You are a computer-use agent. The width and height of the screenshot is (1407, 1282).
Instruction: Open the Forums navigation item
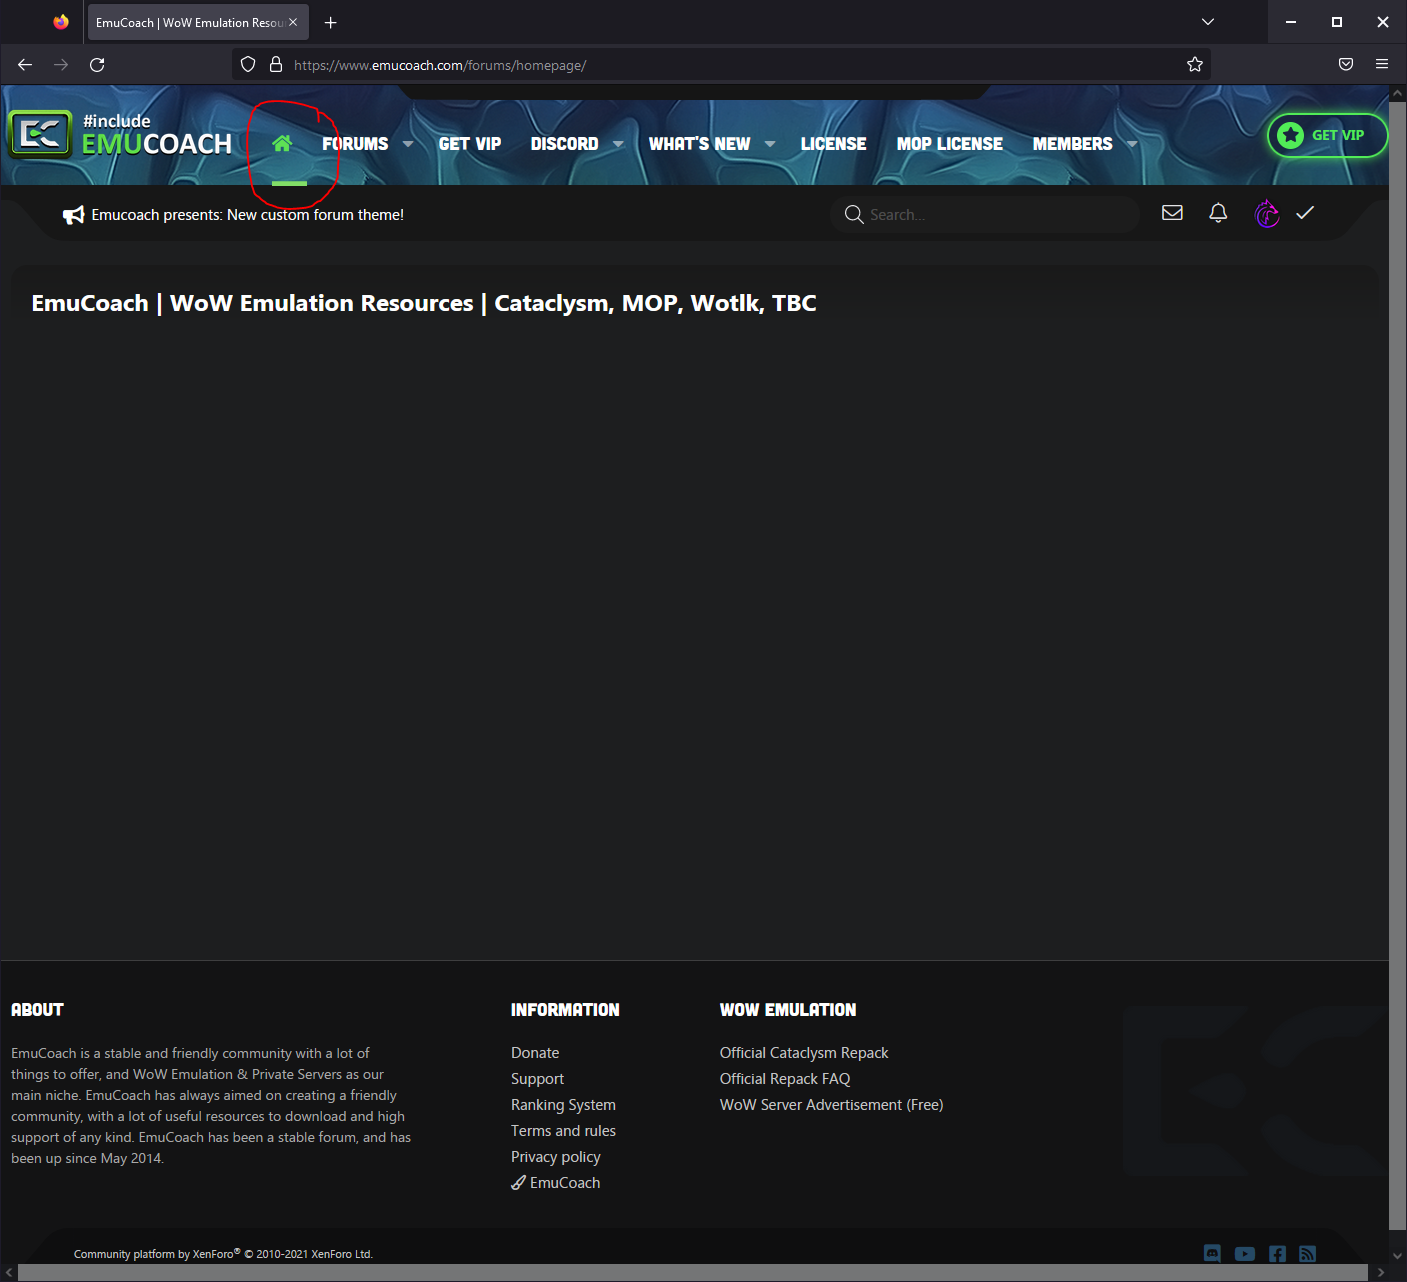(355, 144)
